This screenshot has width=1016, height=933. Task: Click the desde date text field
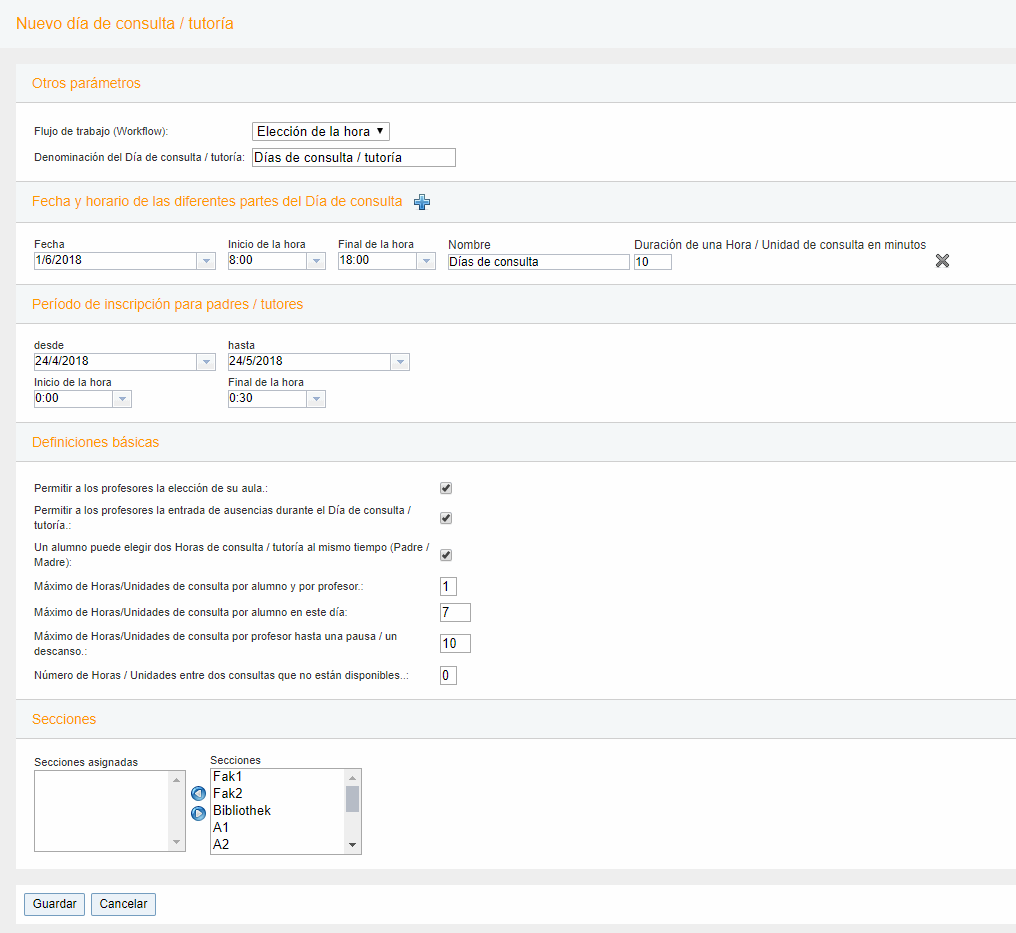[115, 362]
